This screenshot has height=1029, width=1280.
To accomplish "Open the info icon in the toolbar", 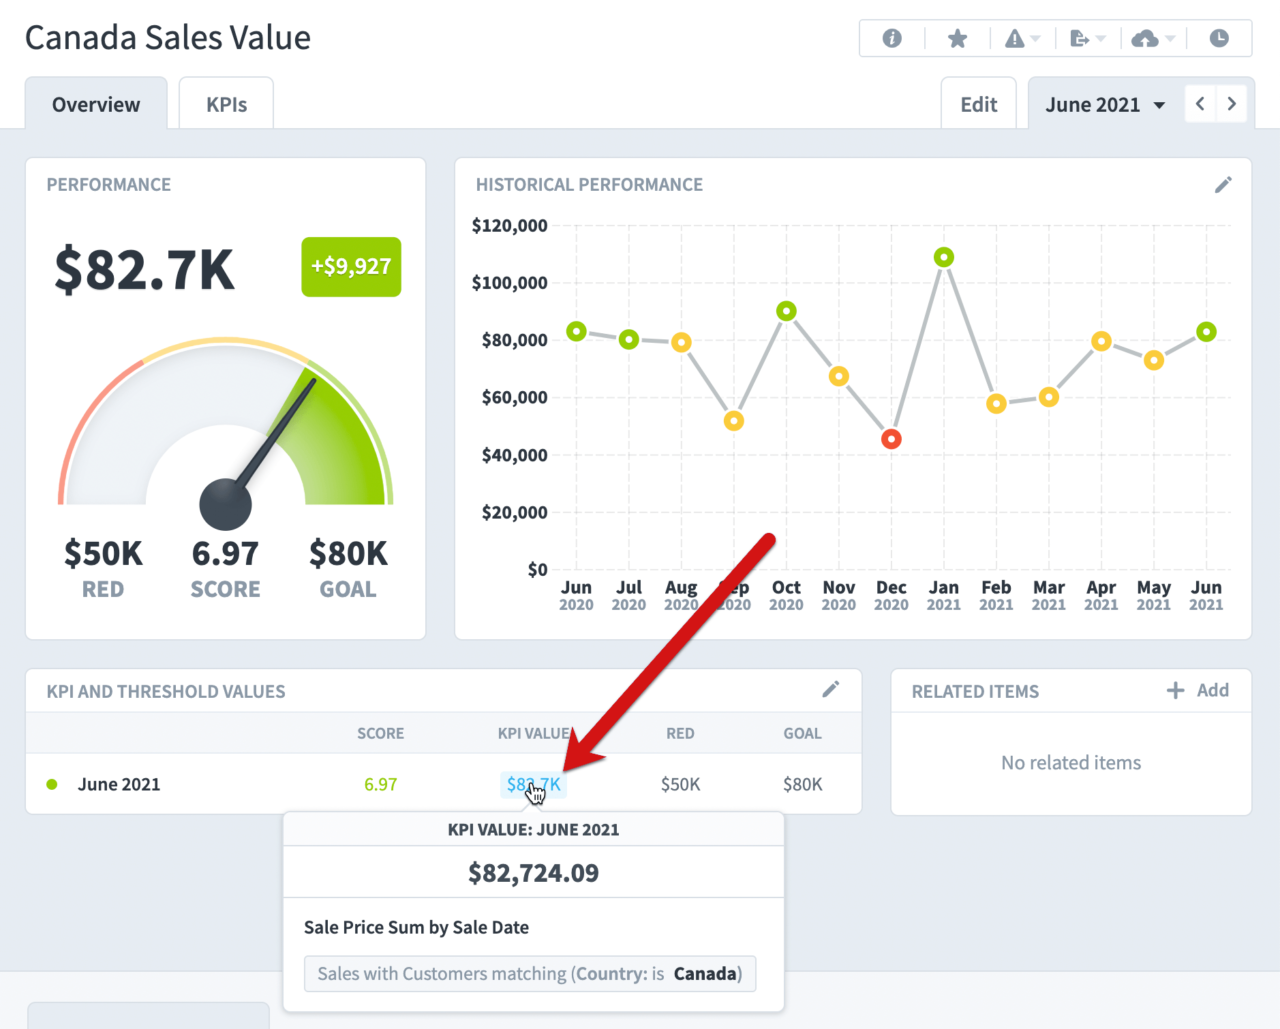I will tap(891, 38).
